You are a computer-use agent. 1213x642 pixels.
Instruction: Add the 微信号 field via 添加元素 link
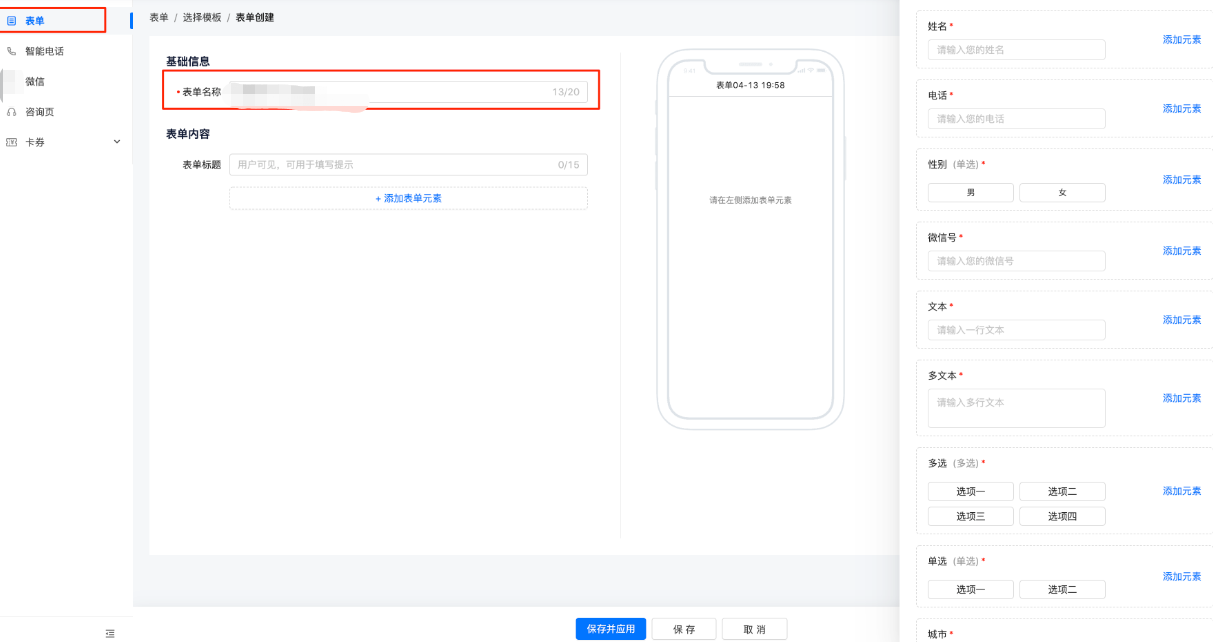tap(1181, 250)
